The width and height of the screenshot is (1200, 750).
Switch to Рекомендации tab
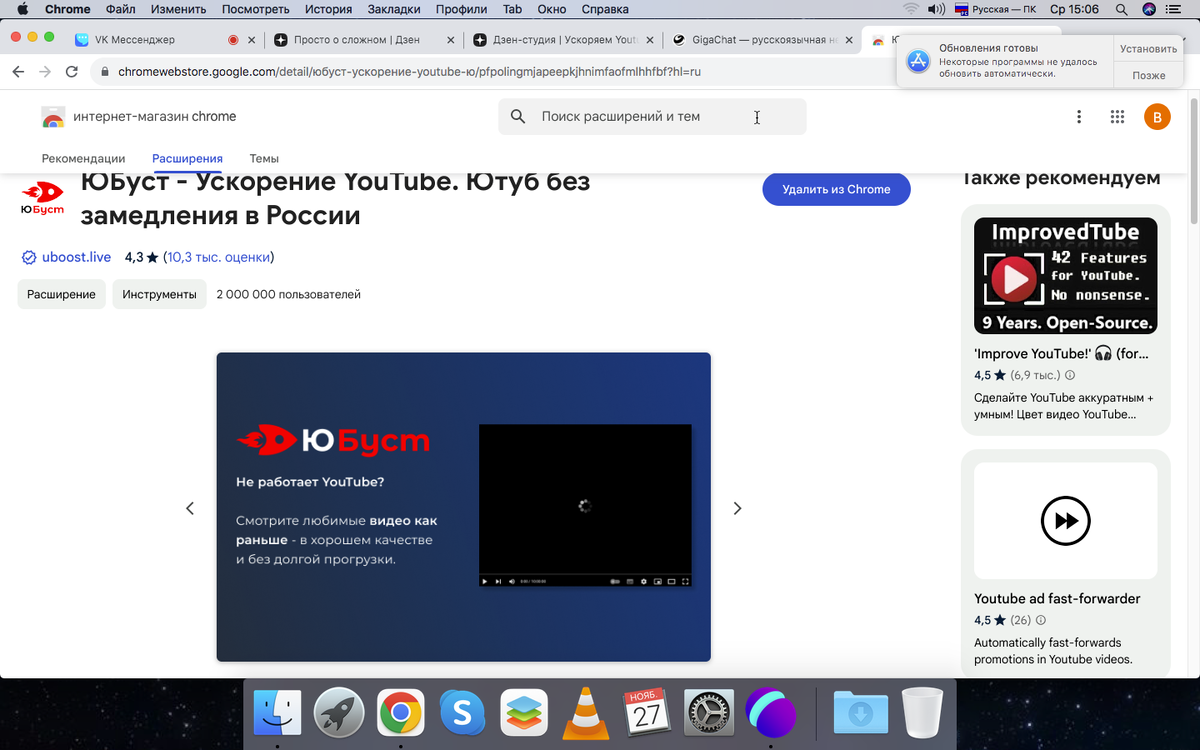coord(83,158)
